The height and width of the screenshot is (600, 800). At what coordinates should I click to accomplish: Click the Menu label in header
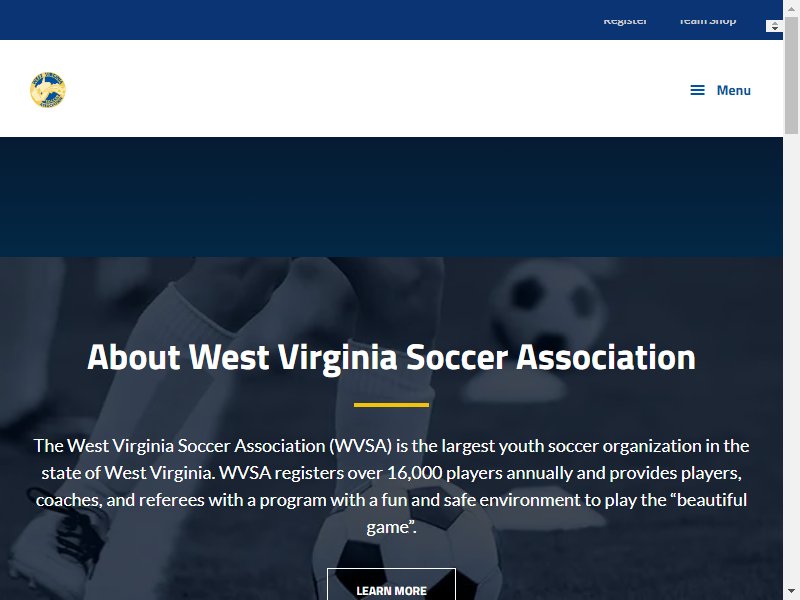point(734,90)
